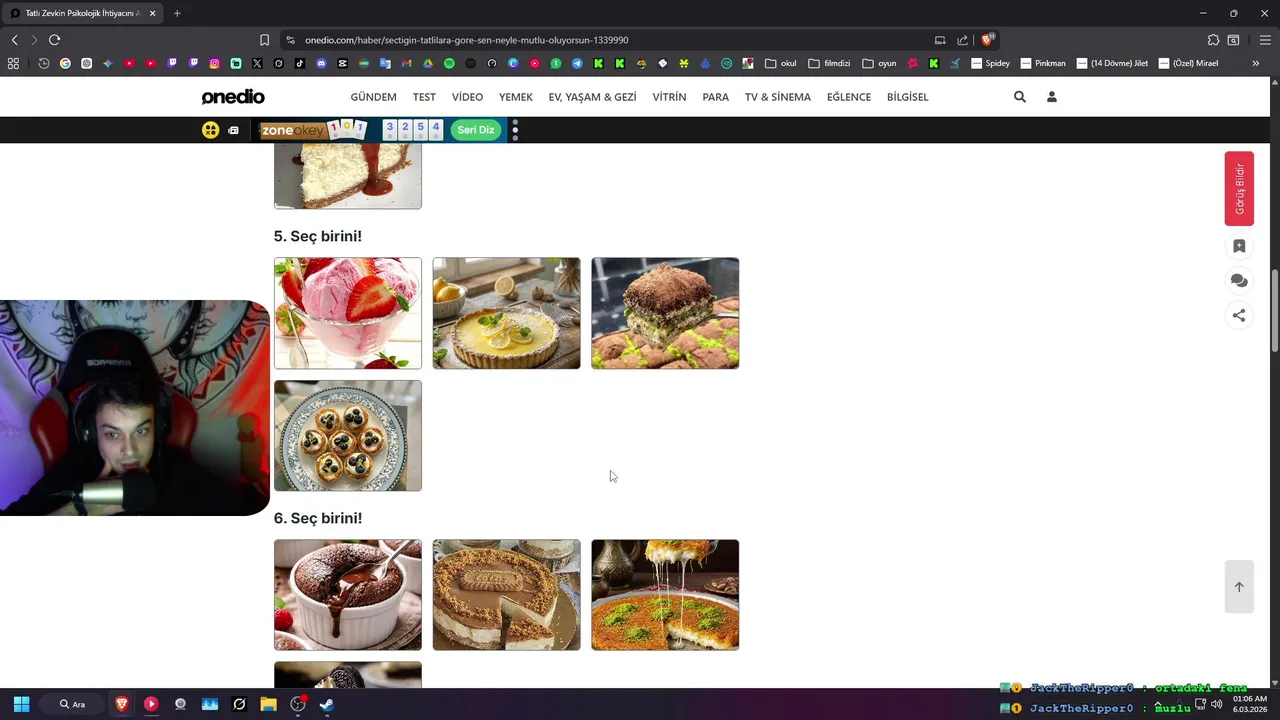Viewport: 1280px width, 720px height.
Task: Go to TV & SİNEMA section
Action: pos(777,97)
